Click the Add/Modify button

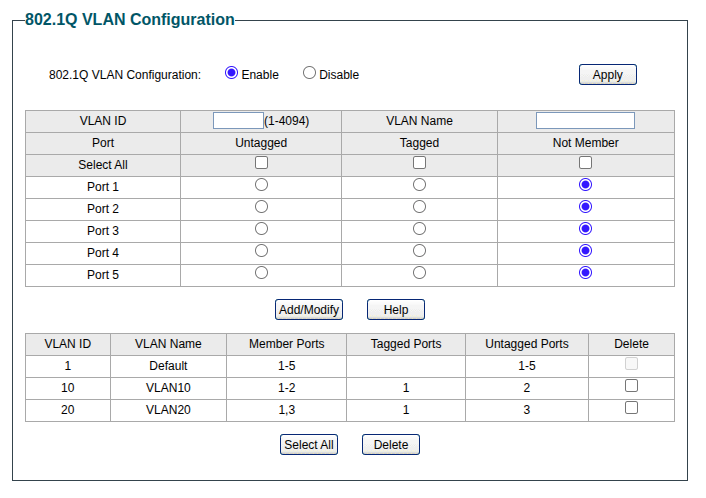309,310
